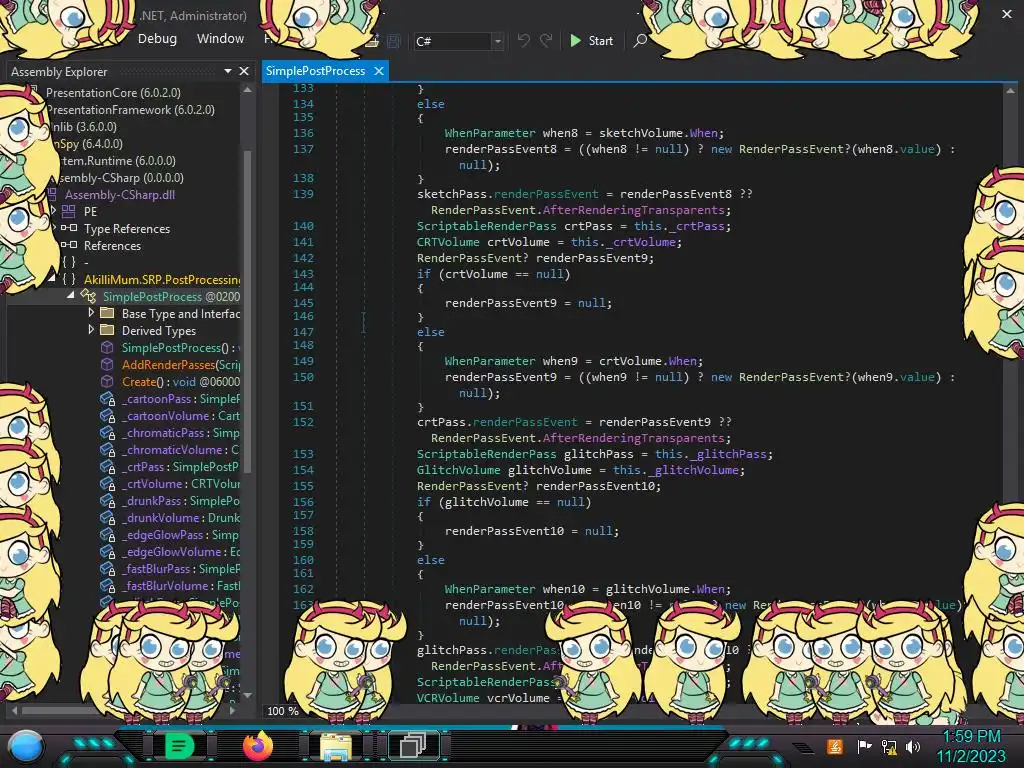Image resolution: width=1024 pixels, height=768 pixels.
Task: Close the SimplePostProcess tab
Action: 379,71
